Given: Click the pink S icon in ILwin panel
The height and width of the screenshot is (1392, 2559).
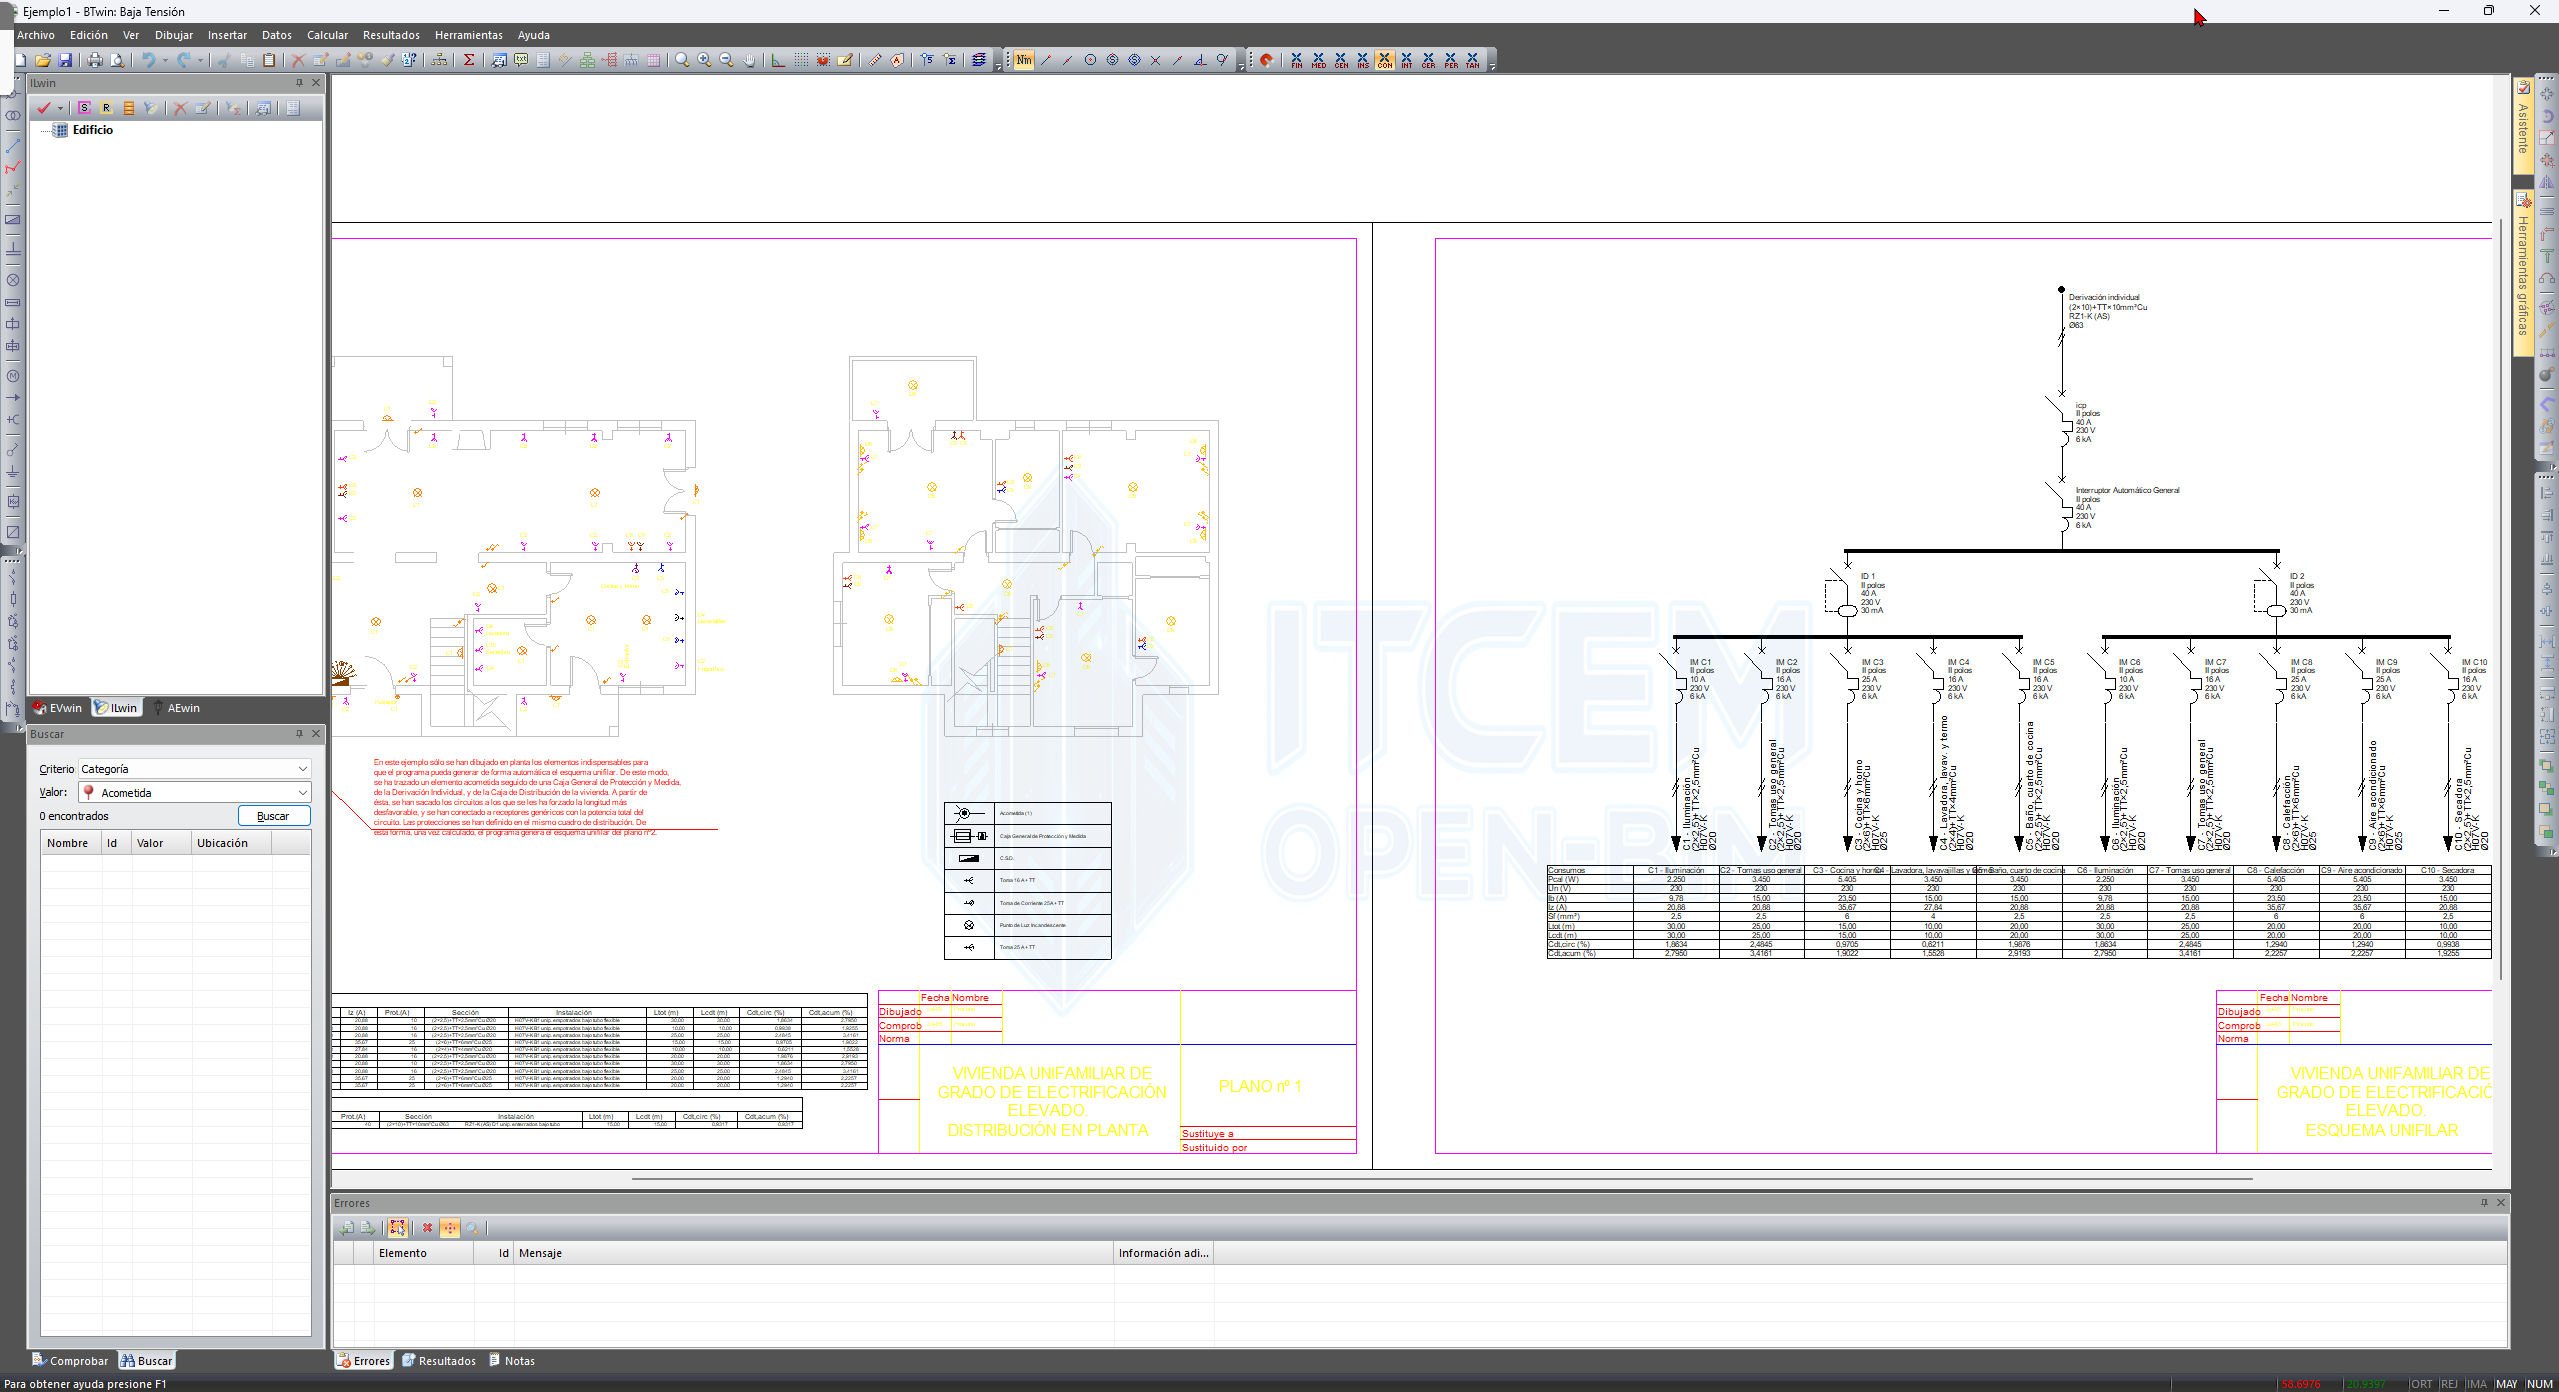Looking at the screenshot, I should coord(84,108).
